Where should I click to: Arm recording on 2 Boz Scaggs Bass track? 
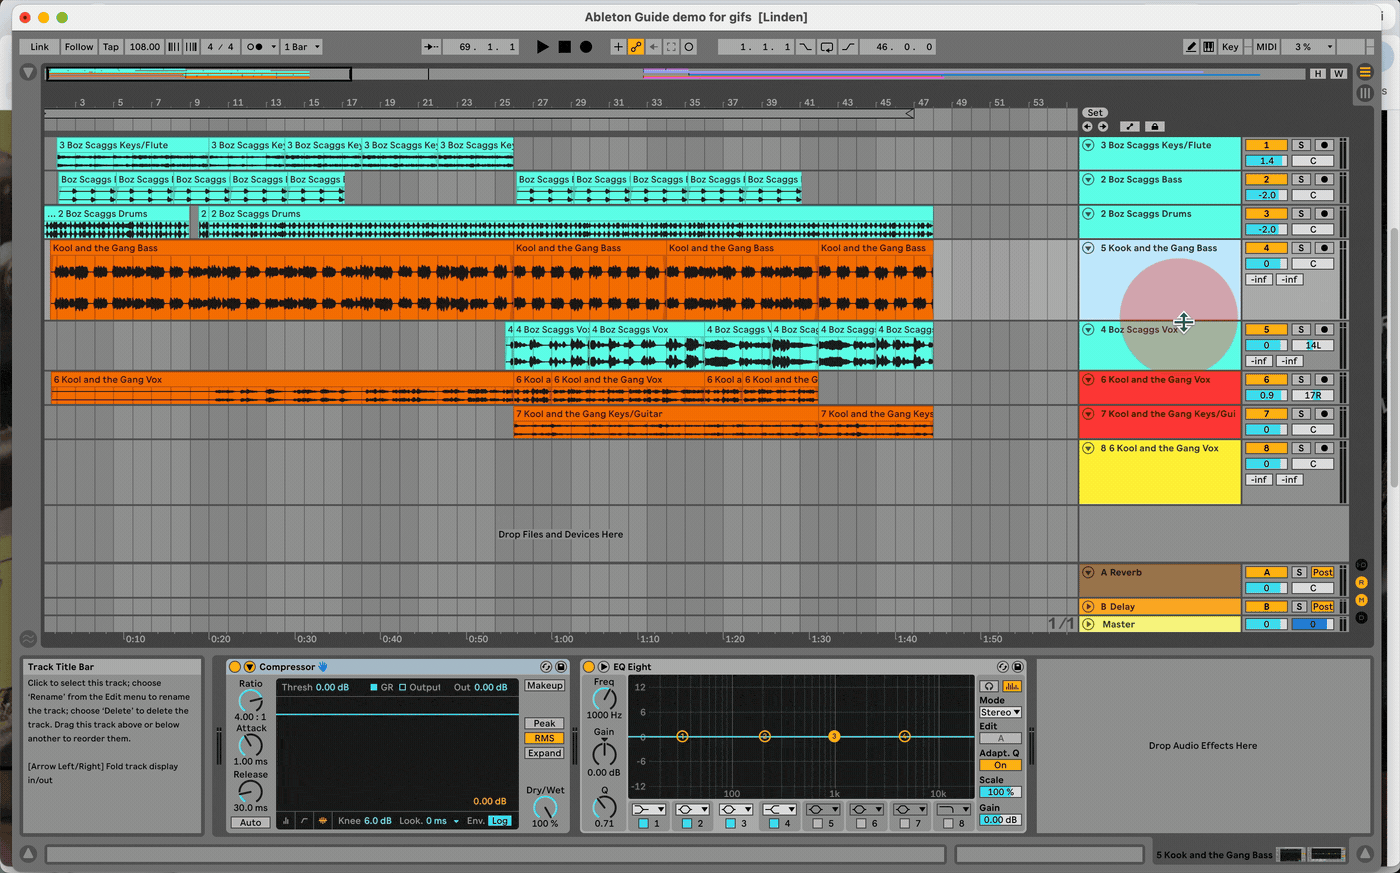point(1324,180)
